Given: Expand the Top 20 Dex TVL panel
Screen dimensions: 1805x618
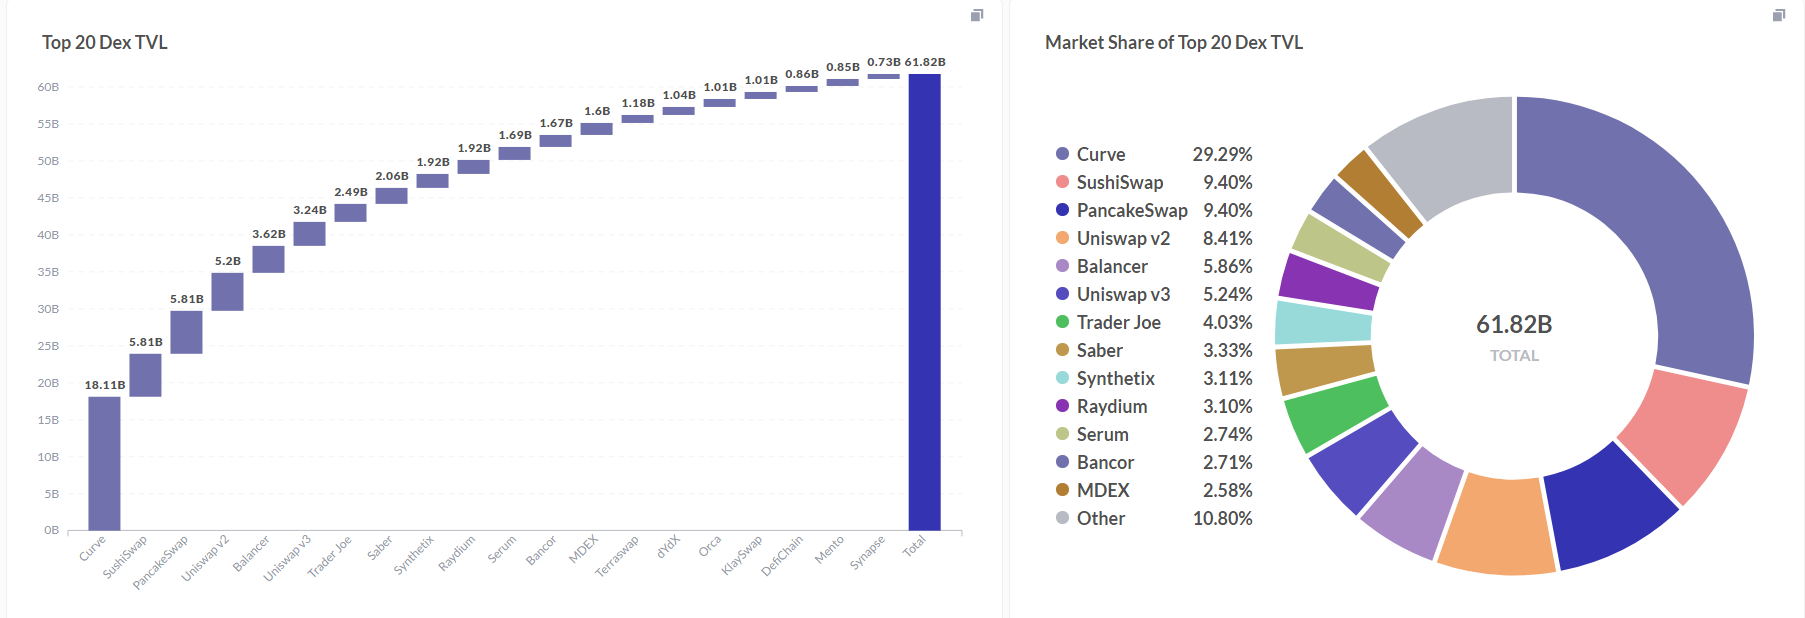Looking at the screenshot, I should pos(977,15).
